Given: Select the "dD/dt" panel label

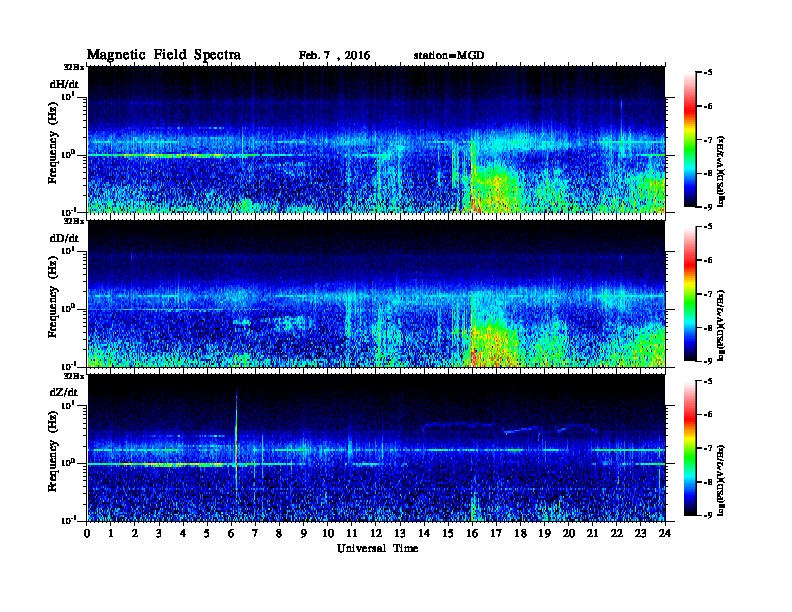Looking at the screenshot, I should pyautogui.click(x=64, y=238).
